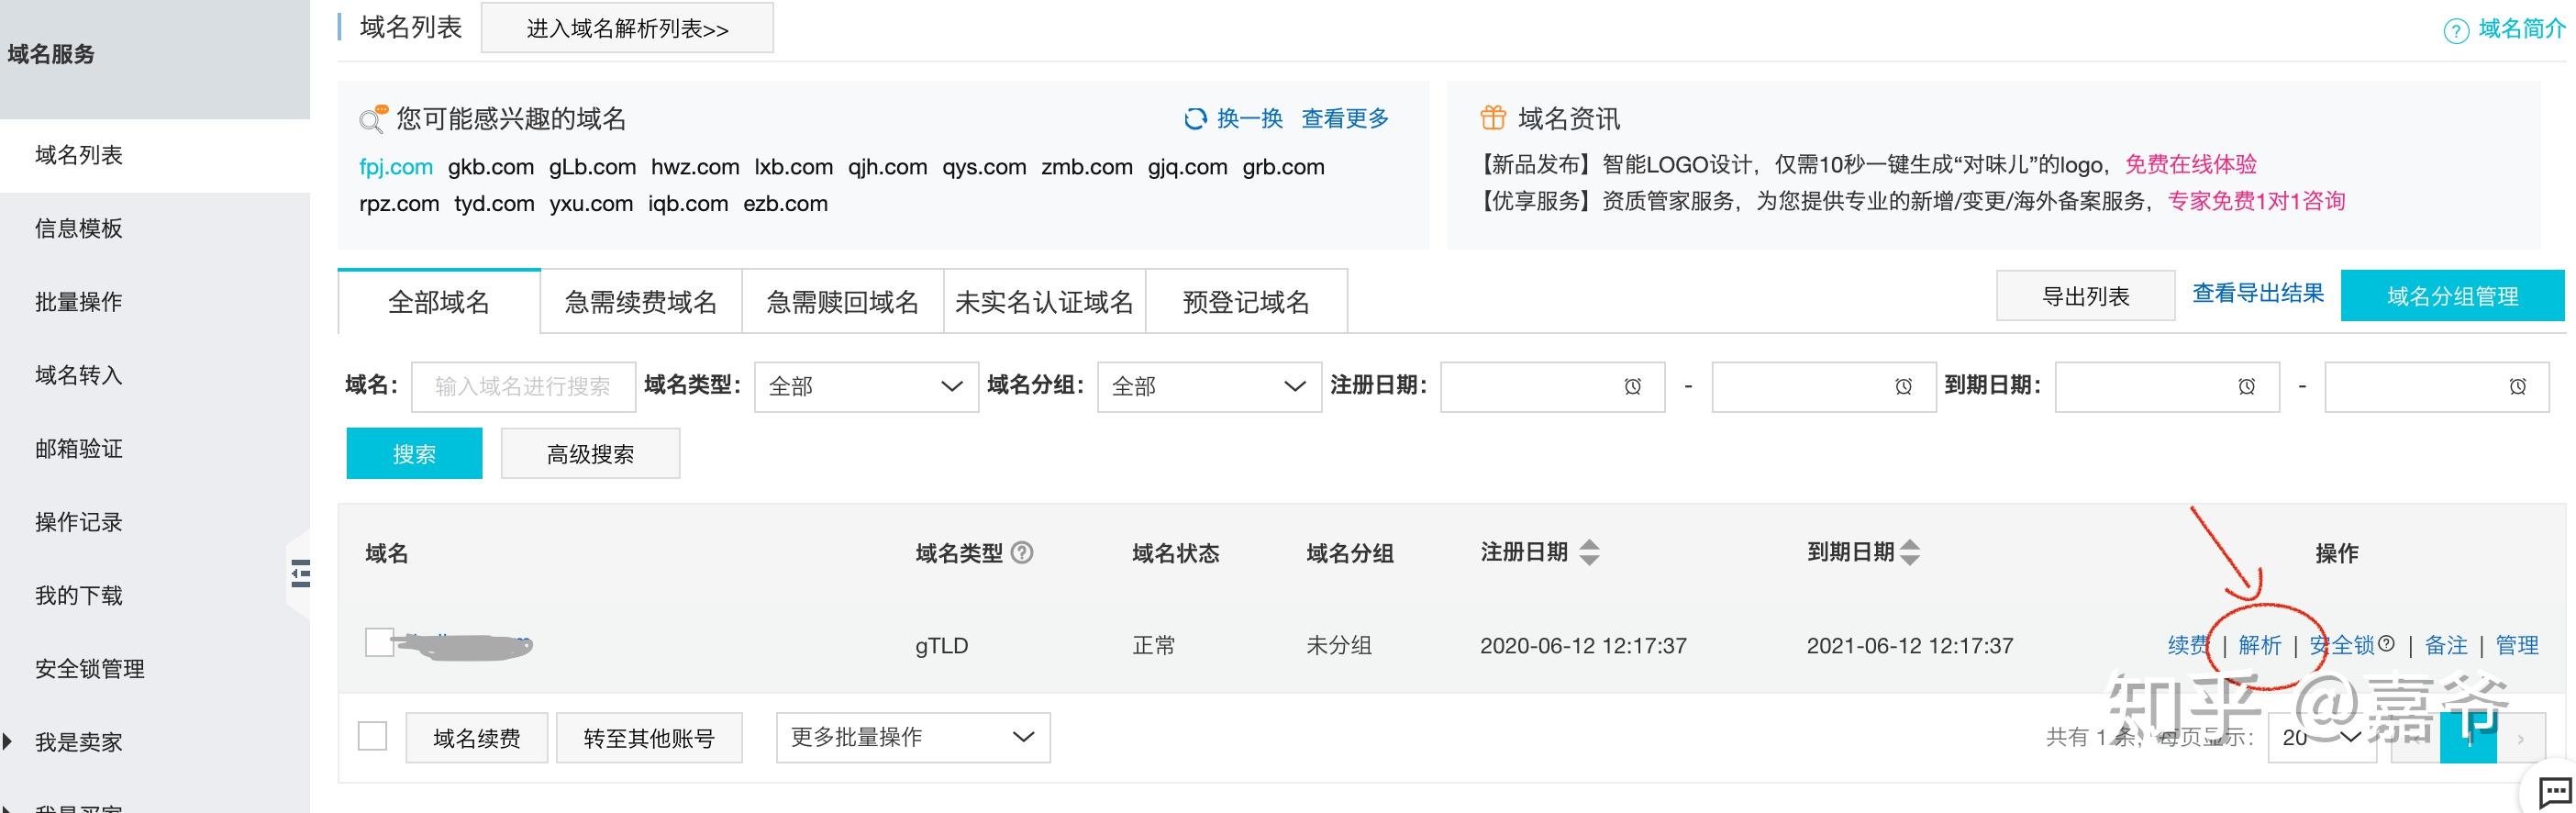Click the question mark beside 域名类型 header

1022,552
